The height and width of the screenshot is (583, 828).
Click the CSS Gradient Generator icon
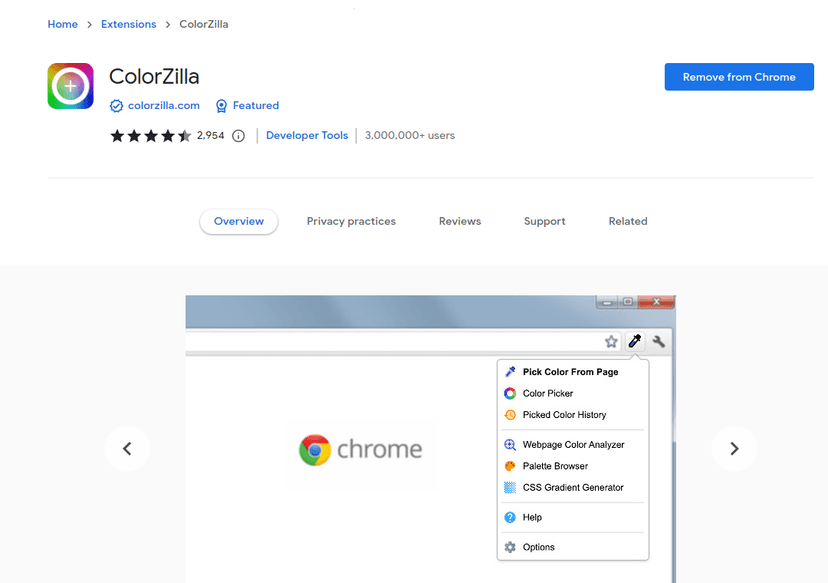510,487
